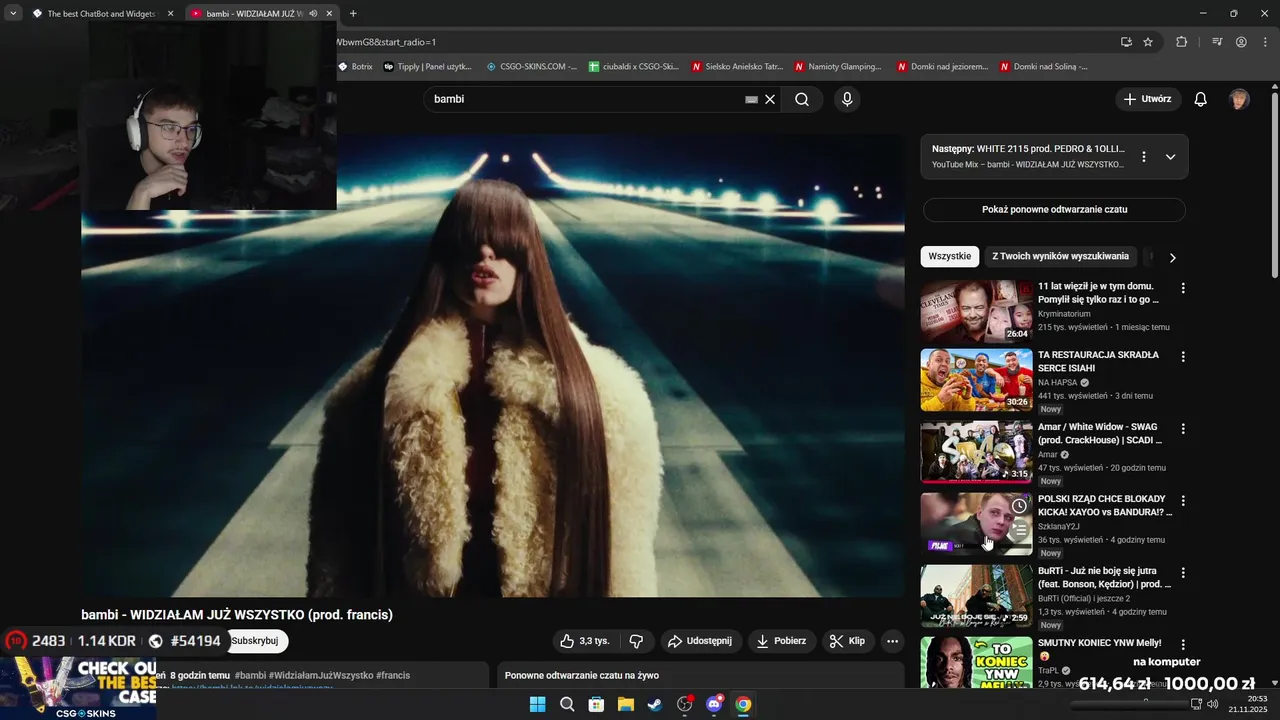Click the taskbar volume speaker icon
The height and width of the screenshot is (720, 1280).
click(1212, 704)
